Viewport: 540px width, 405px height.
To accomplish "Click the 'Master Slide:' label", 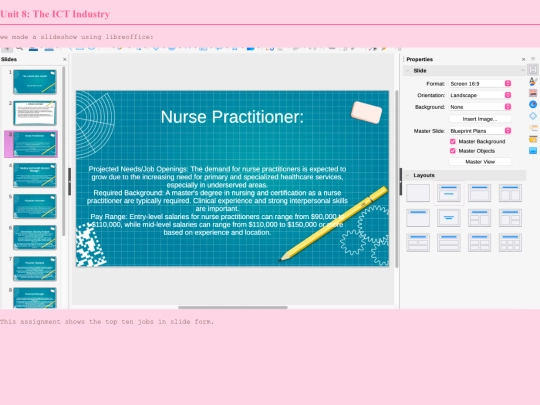I will [429, 131].
